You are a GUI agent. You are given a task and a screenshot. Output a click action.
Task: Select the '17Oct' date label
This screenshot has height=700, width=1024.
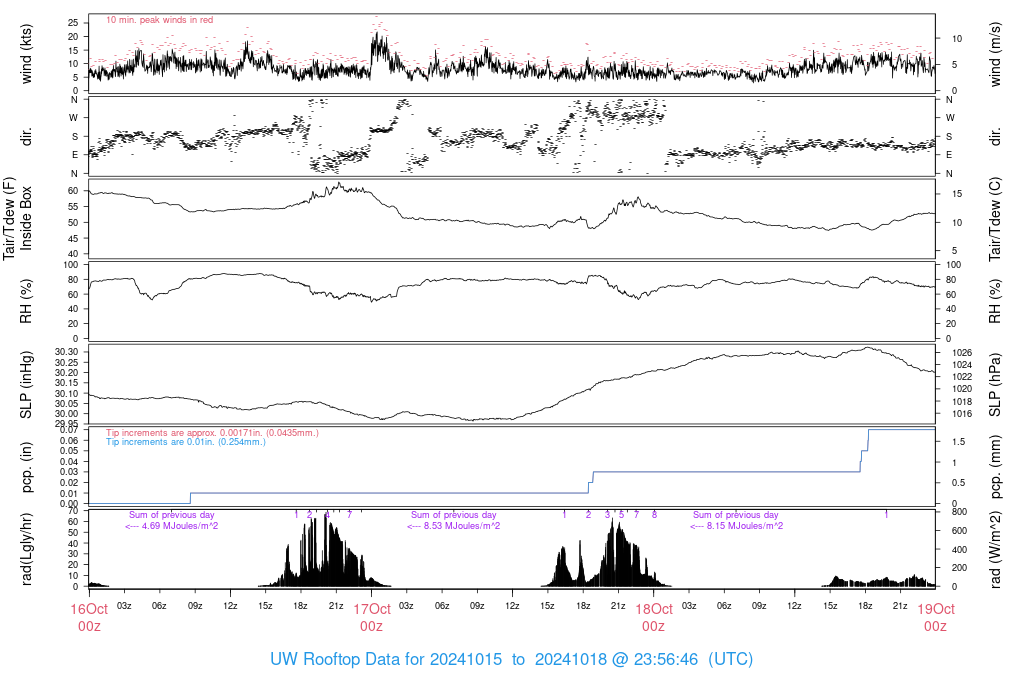[x=372, y=609]
